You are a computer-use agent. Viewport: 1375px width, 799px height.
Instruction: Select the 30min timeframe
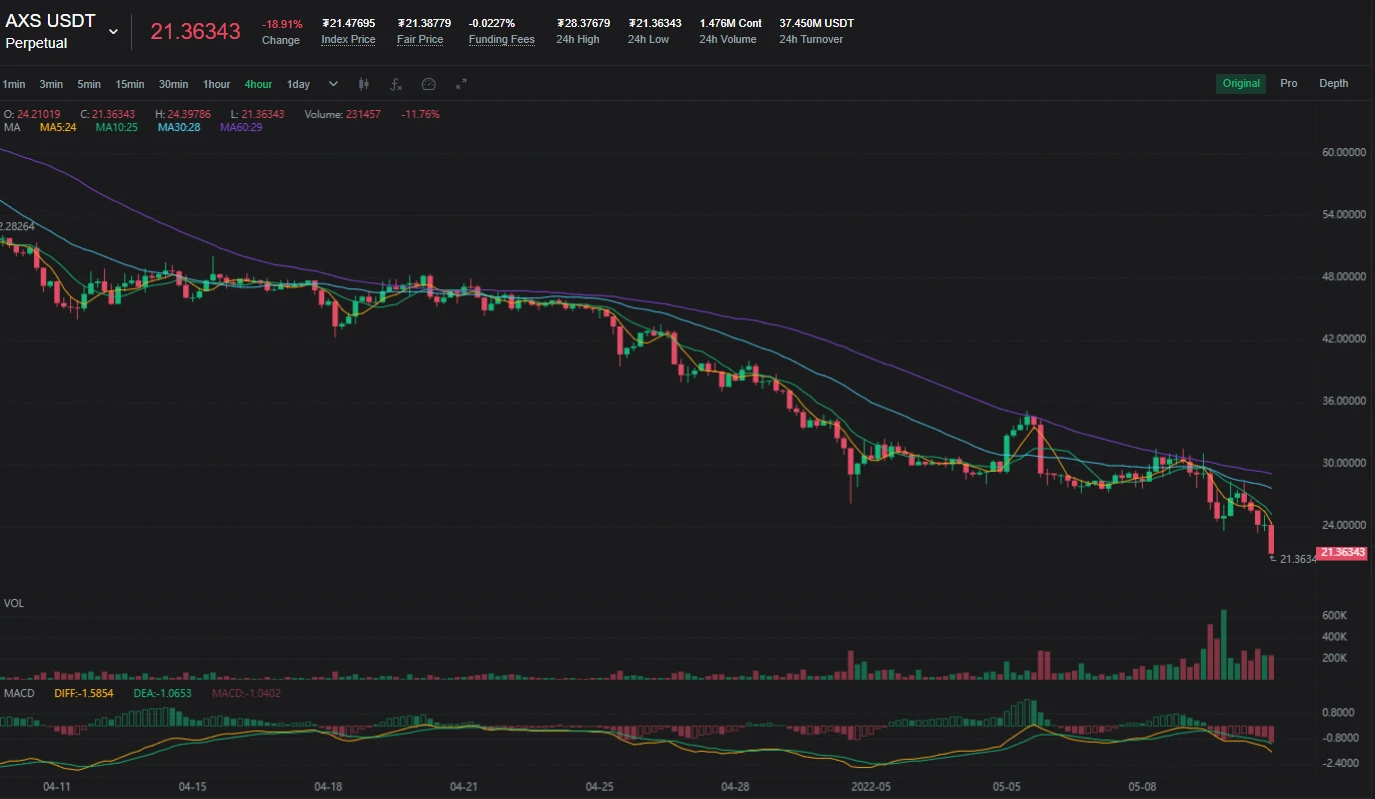click(173, 84)
